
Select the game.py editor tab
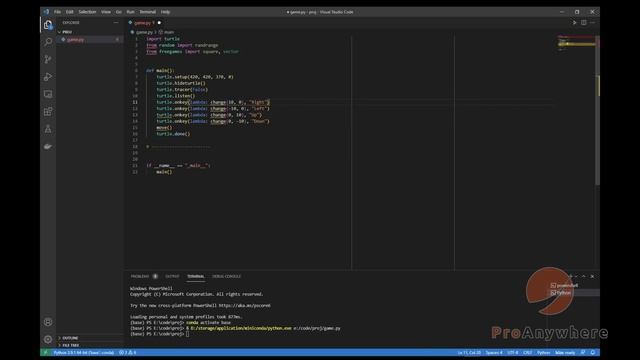[x=145, y=23]
